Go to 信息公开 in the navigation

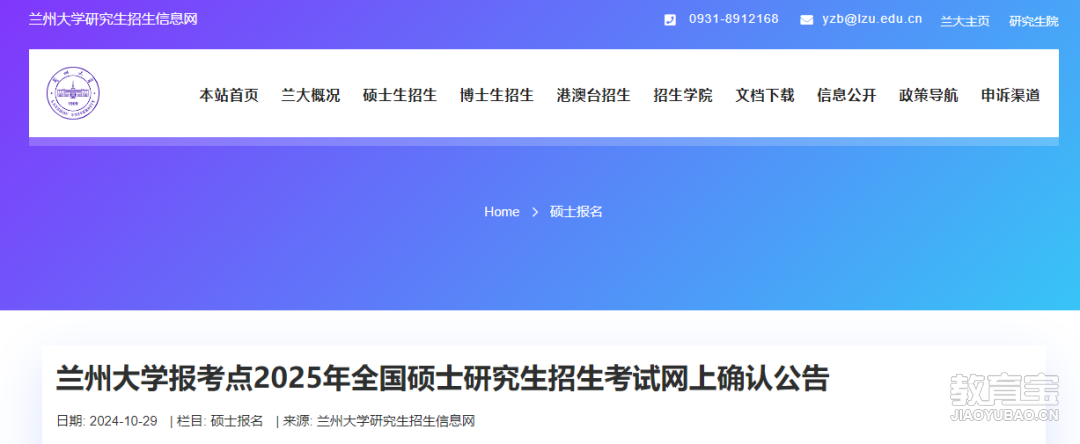pos(847,96)
